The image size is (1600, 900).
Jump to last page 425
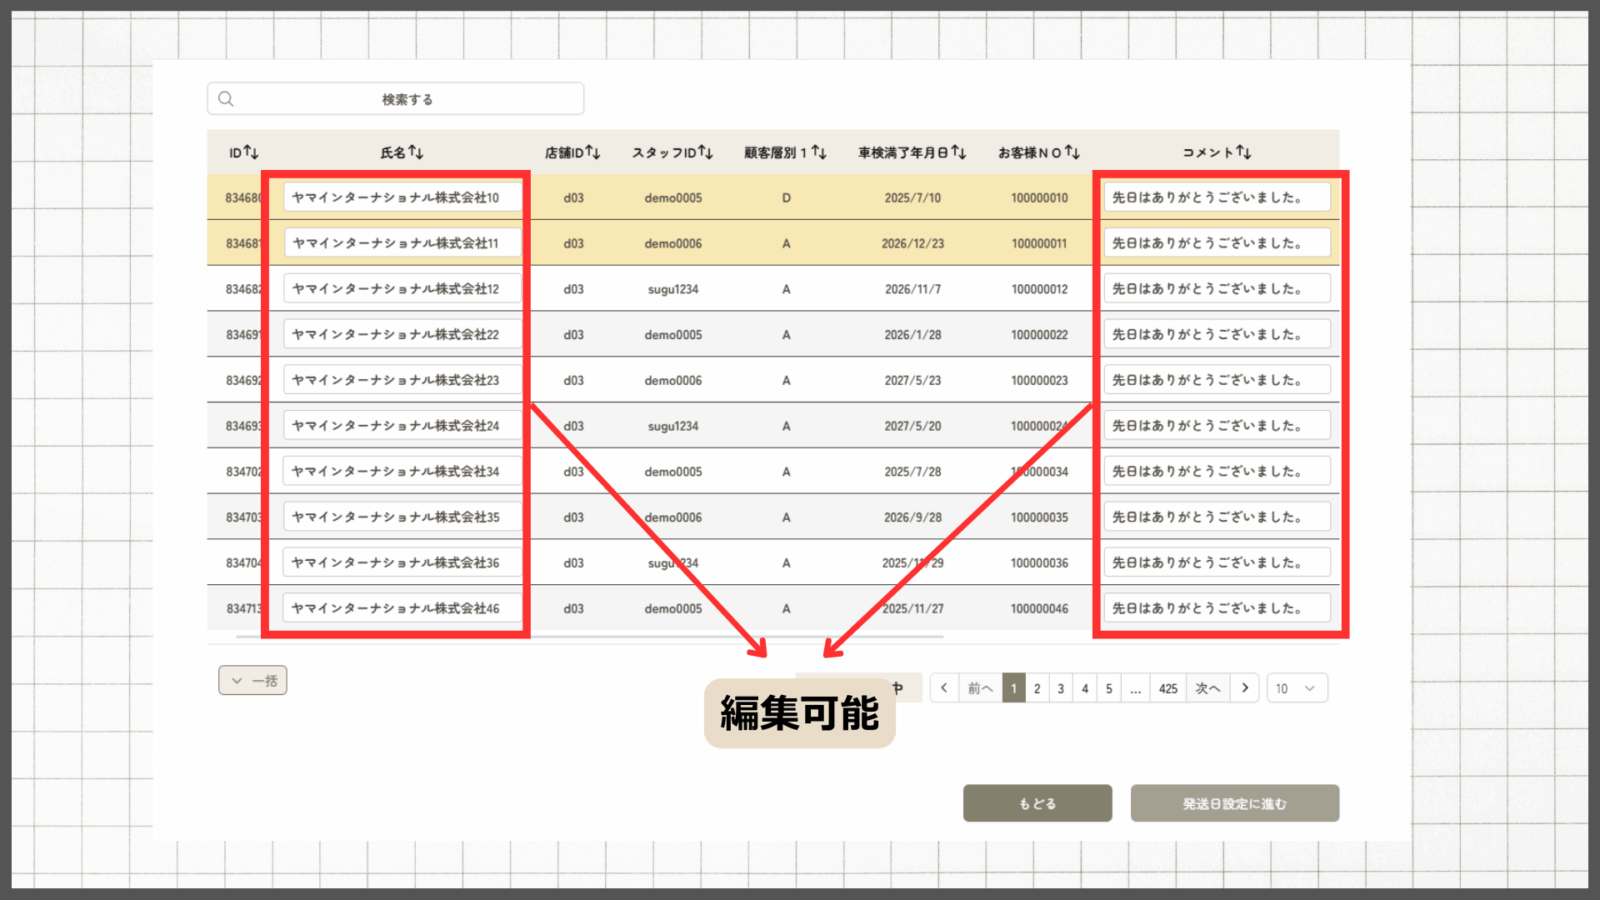click(x=1168, y=688)
